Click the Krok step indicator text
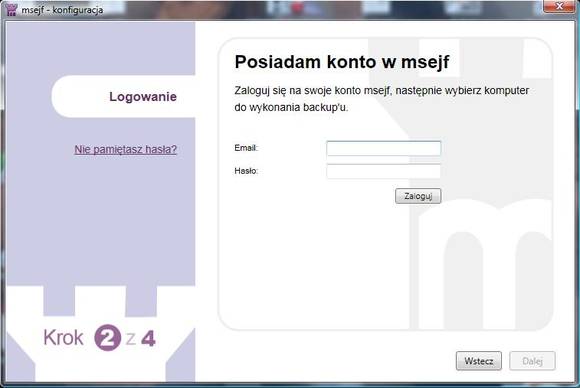Image resolution: width=580 pixels, height=388 pixels. click(x=63, y=338)
